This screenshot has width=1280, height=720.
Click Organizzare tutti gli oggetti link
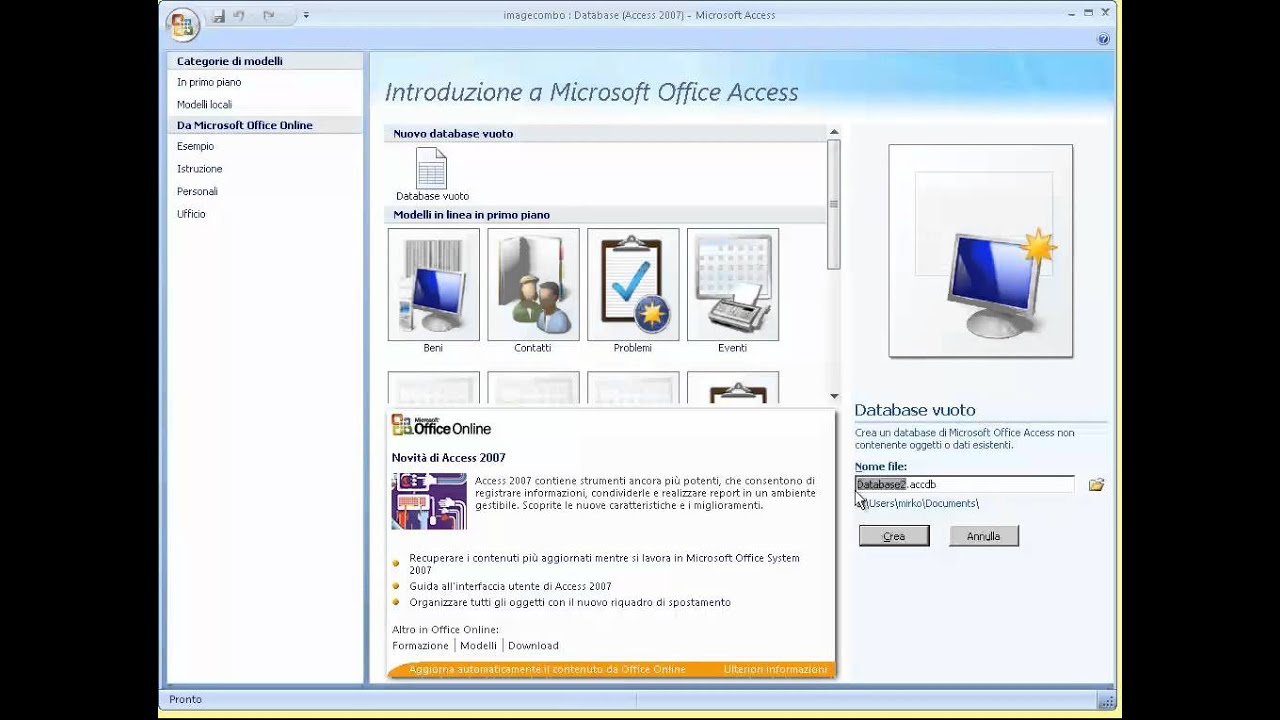tap(570, 602)
